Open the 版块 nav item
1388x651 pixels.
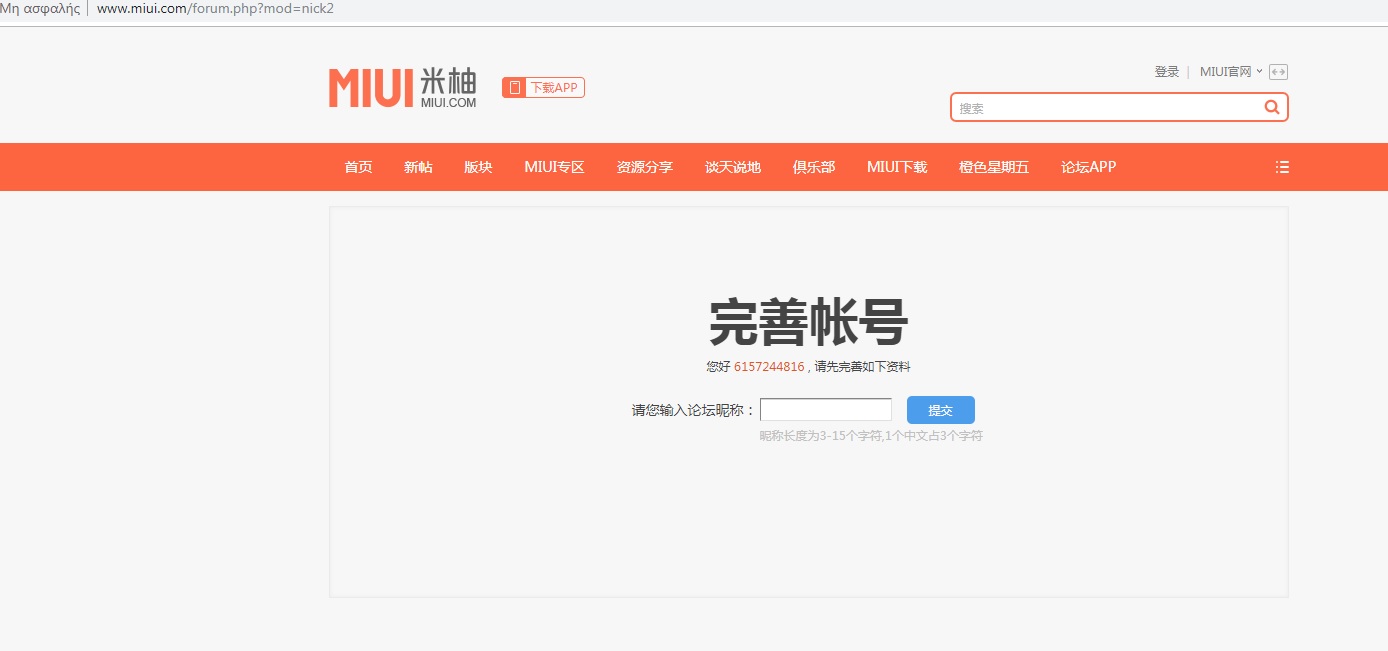478,167
